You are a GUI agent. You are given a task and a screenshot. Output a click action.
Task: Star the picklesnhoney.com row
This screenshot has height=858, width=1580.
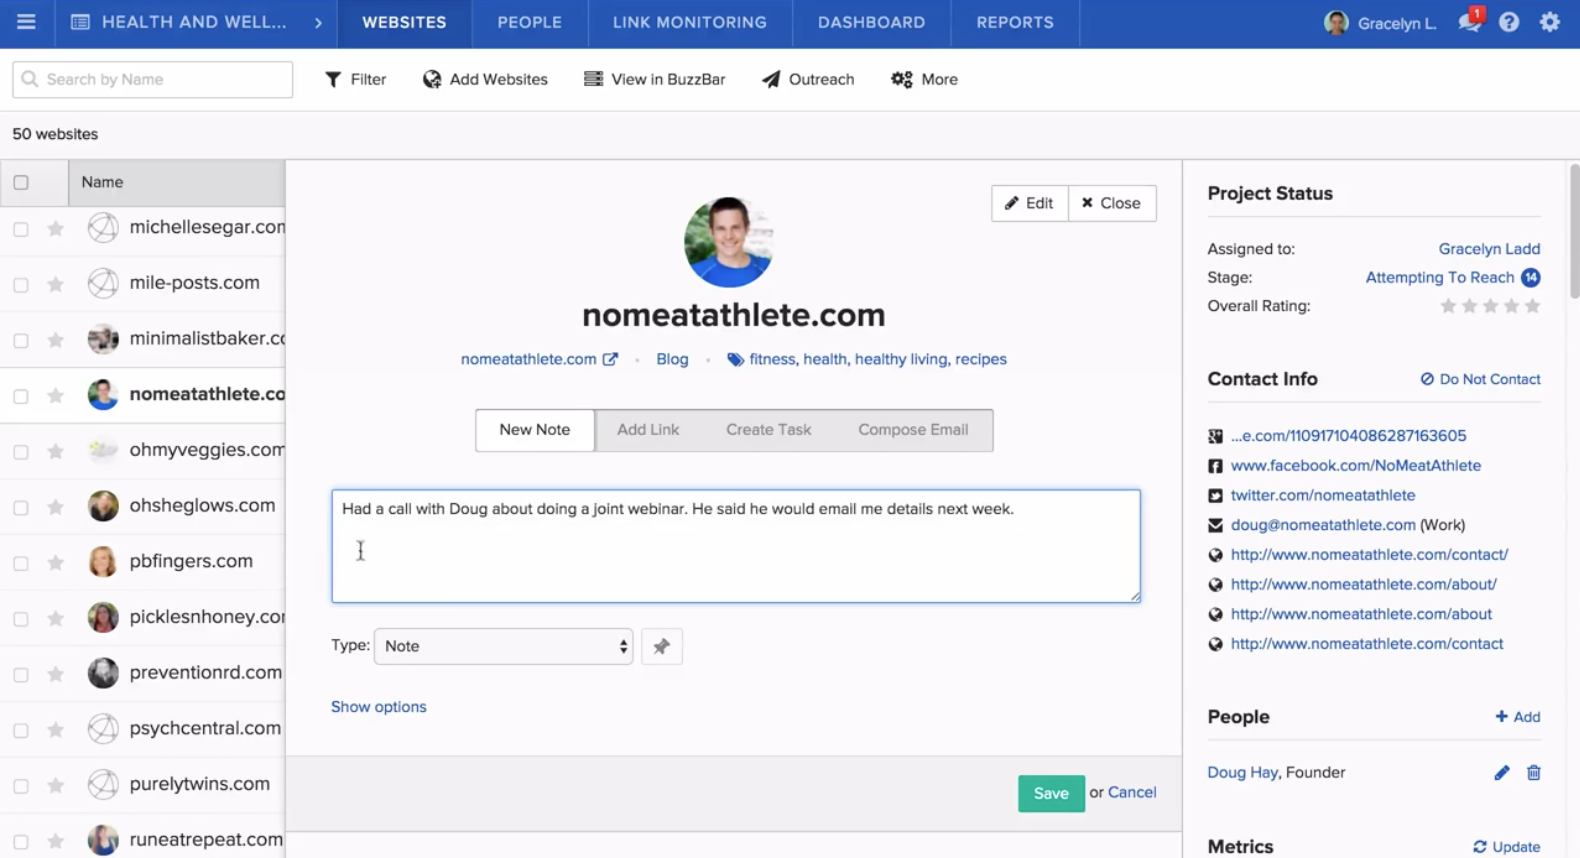point(56,619)
